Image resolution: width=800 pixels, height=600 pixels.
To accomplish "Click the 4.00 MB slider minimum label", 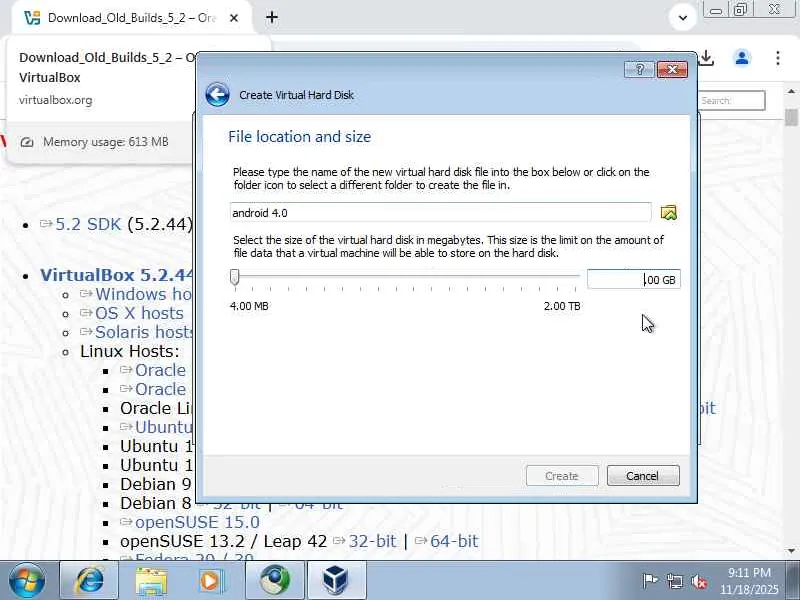I will pyautogui.click(x=249, y=306).
